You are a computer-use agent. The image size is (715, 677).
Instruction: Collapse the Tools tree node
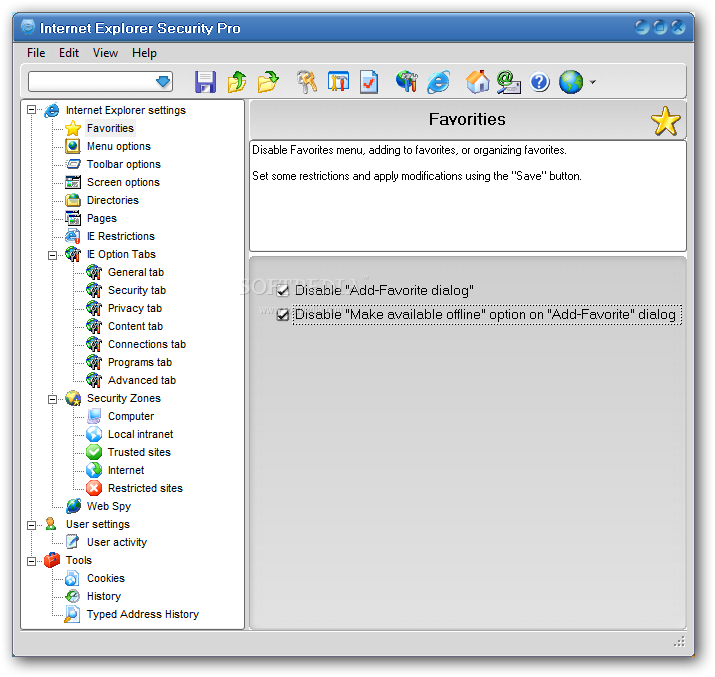pos(31,561)
